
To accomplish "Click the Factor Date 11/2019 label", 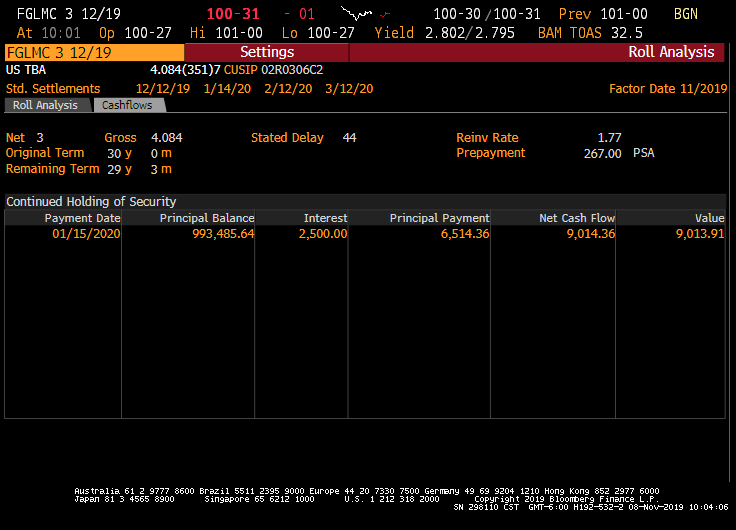I will [x=668, y=89].
